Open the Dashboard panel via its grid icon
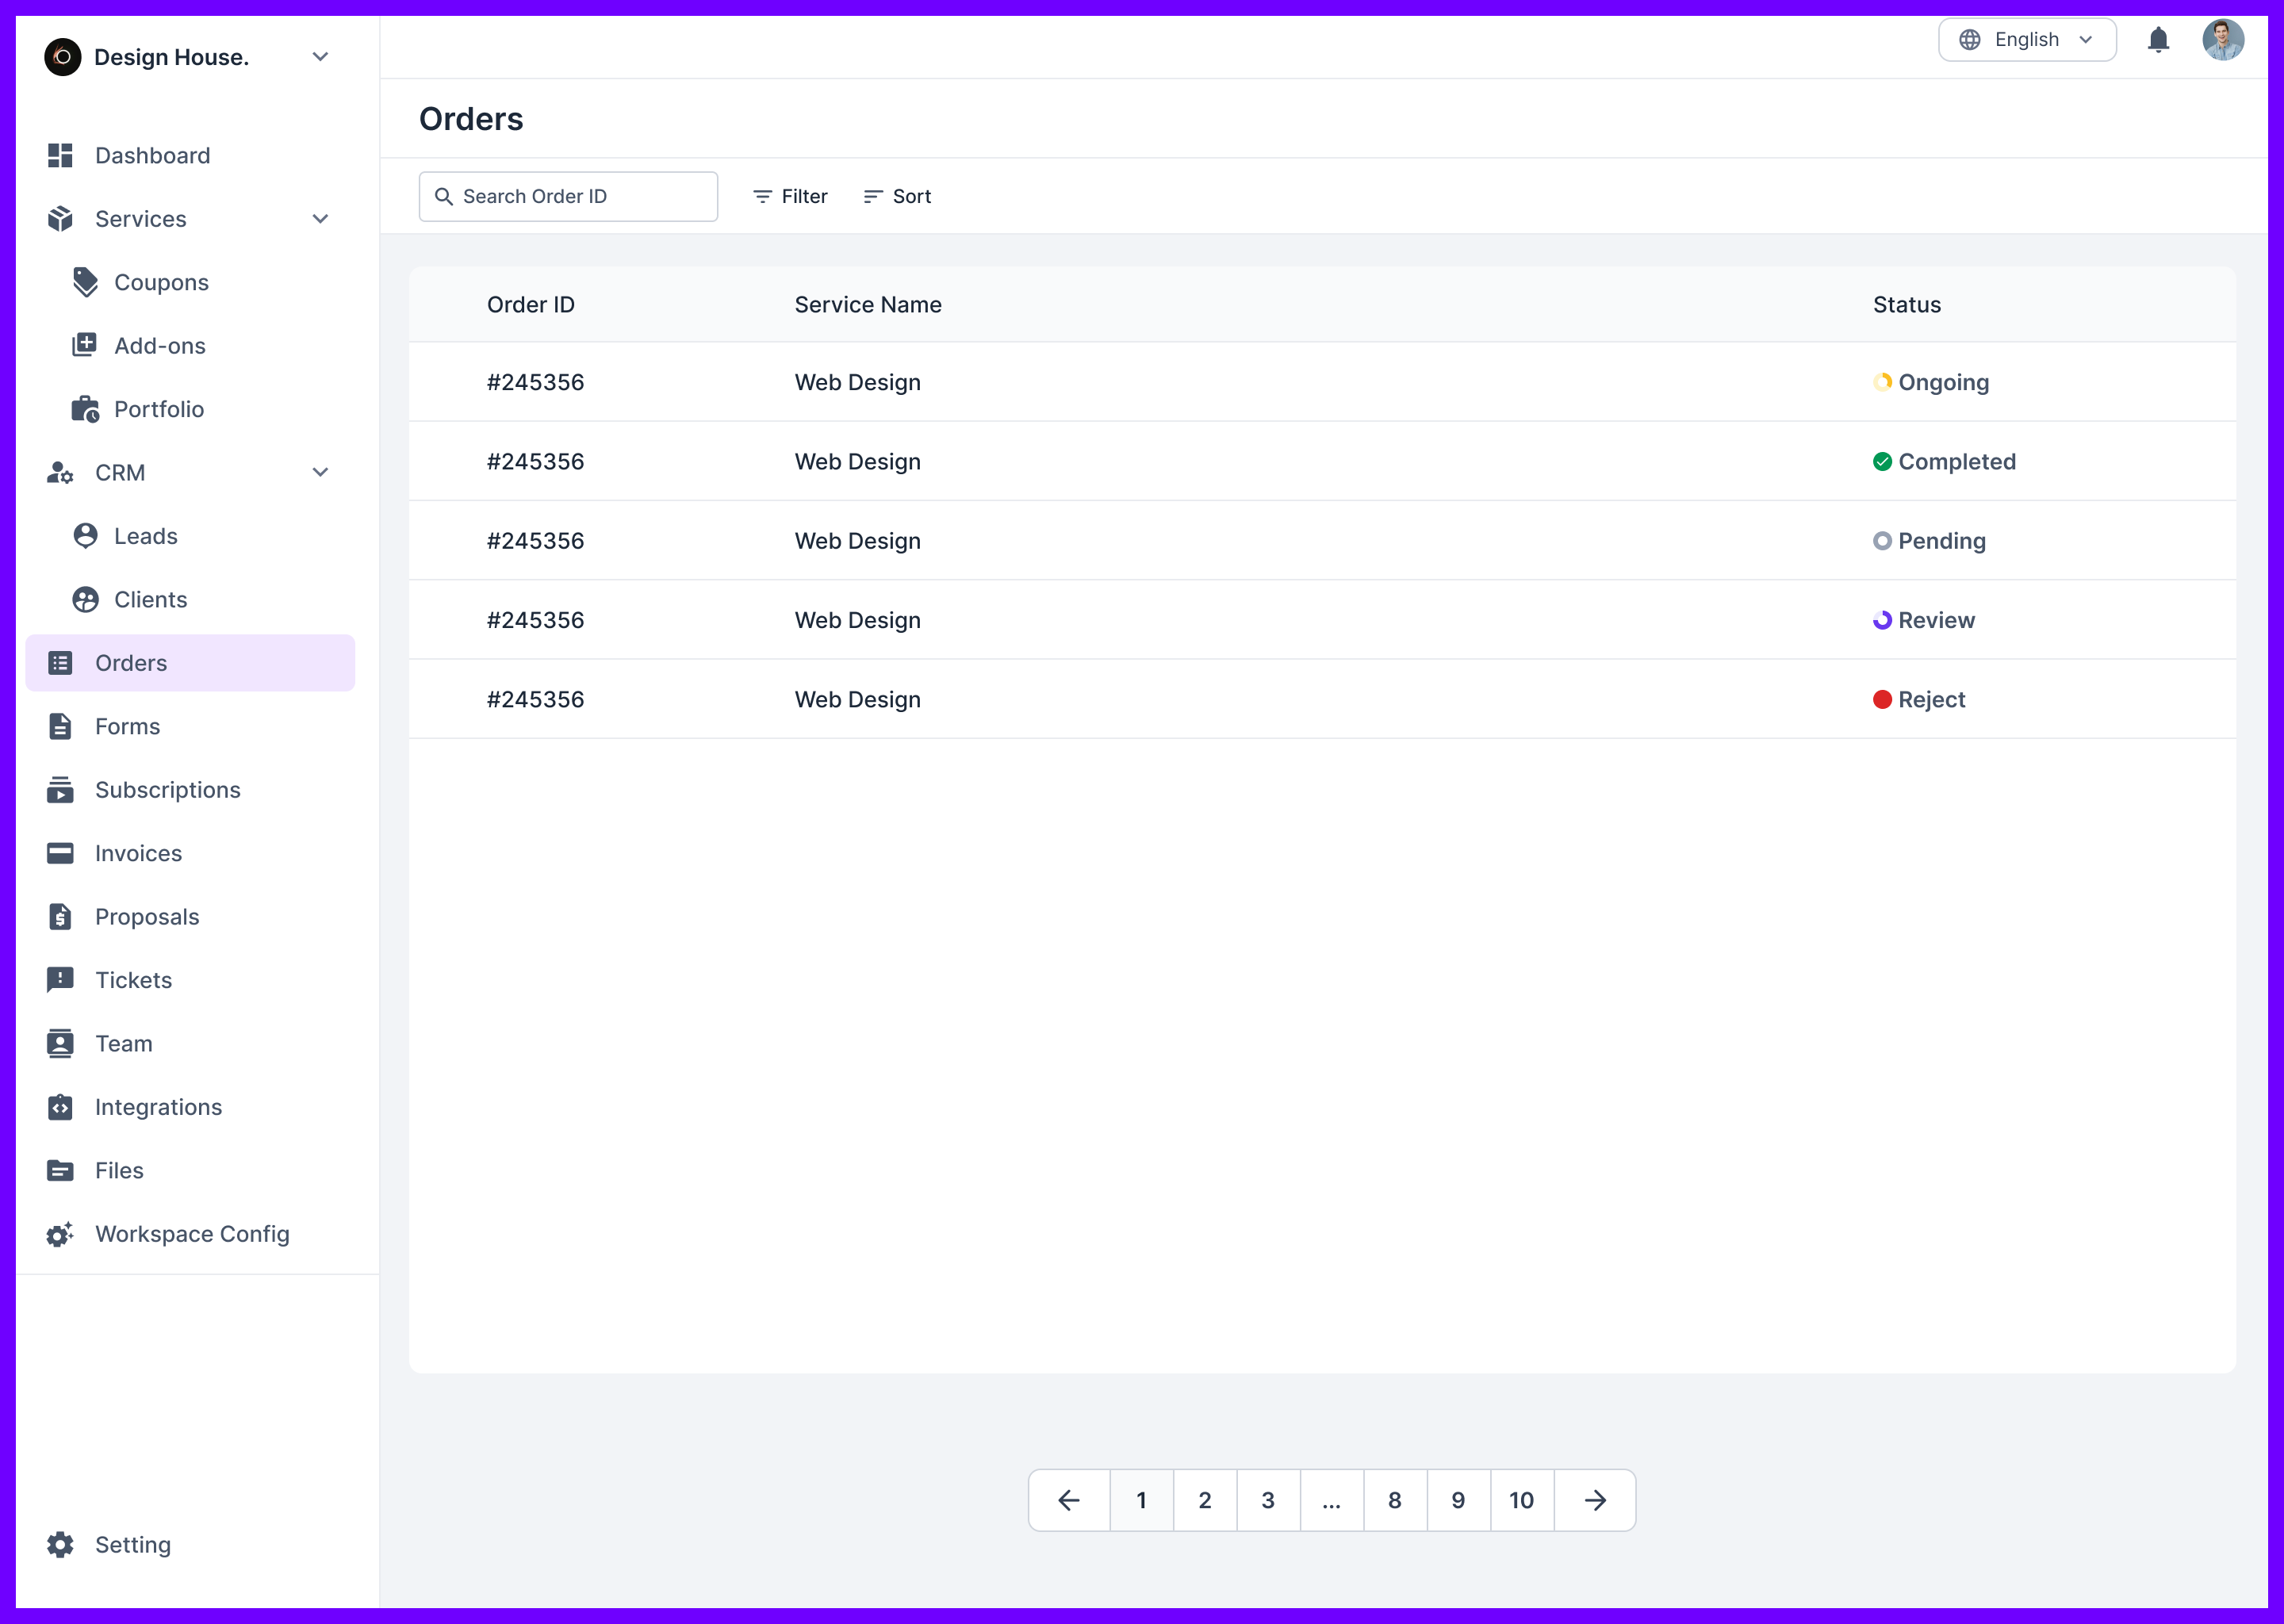Image resolution: width=2284 pixels, height=1624 pixels. pos(59,155)
